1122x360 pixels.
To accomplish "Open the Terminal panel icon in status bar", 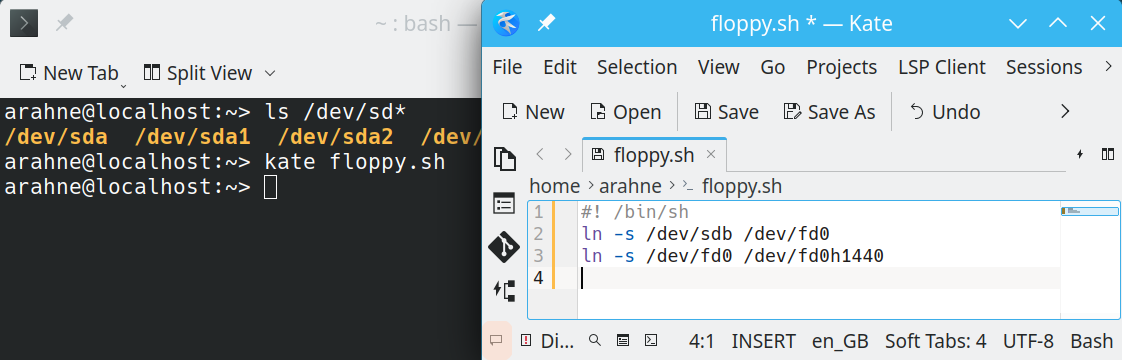I will [x=651, y=341].
